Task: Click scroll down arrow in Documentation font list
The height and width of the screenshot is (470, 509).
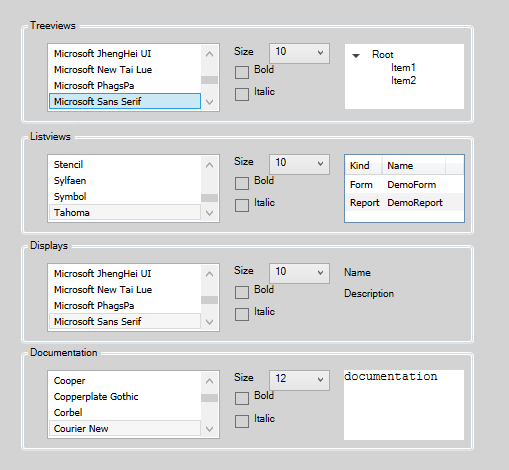Action: 209,429
